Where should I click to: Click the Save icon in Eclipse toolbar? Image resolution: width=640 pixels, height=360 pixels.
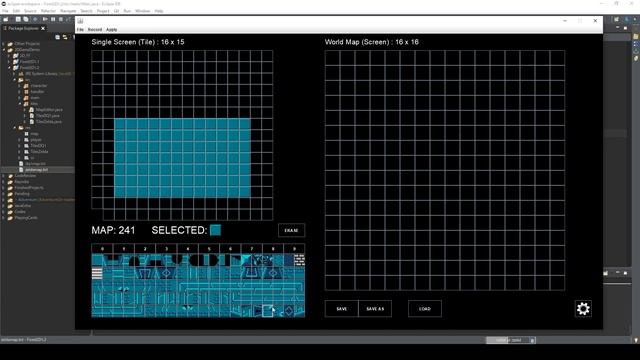[x=18, y=19]
